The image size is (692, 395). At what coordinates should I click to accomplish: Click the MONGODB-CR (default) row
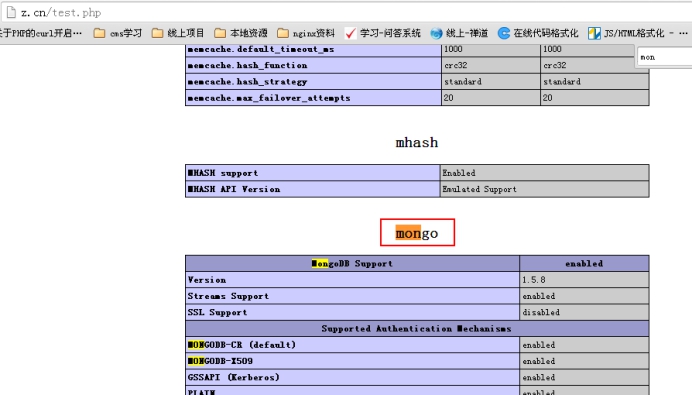coord(417,345)
